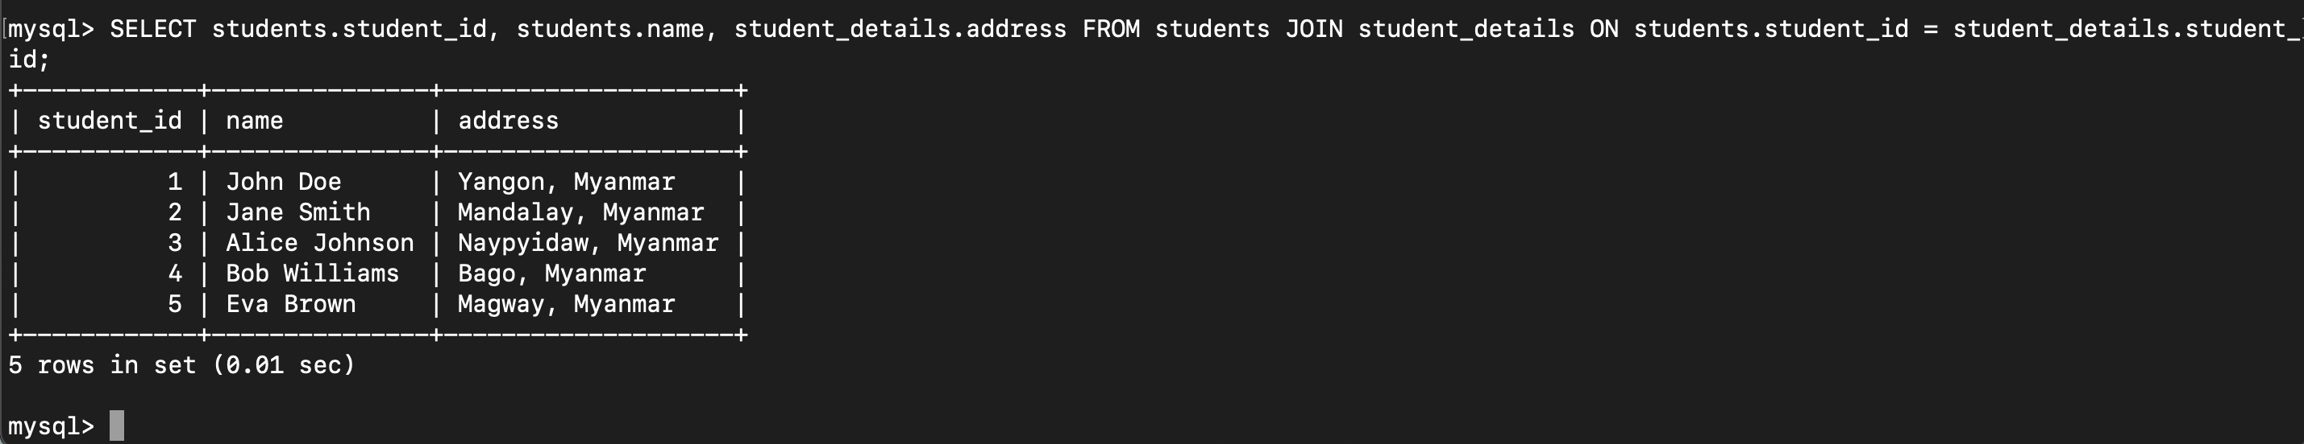This screenshot has width=2304, height=444.
Task: Click the blinking cursor at the mysql prompt
Action: click(117, 426)
